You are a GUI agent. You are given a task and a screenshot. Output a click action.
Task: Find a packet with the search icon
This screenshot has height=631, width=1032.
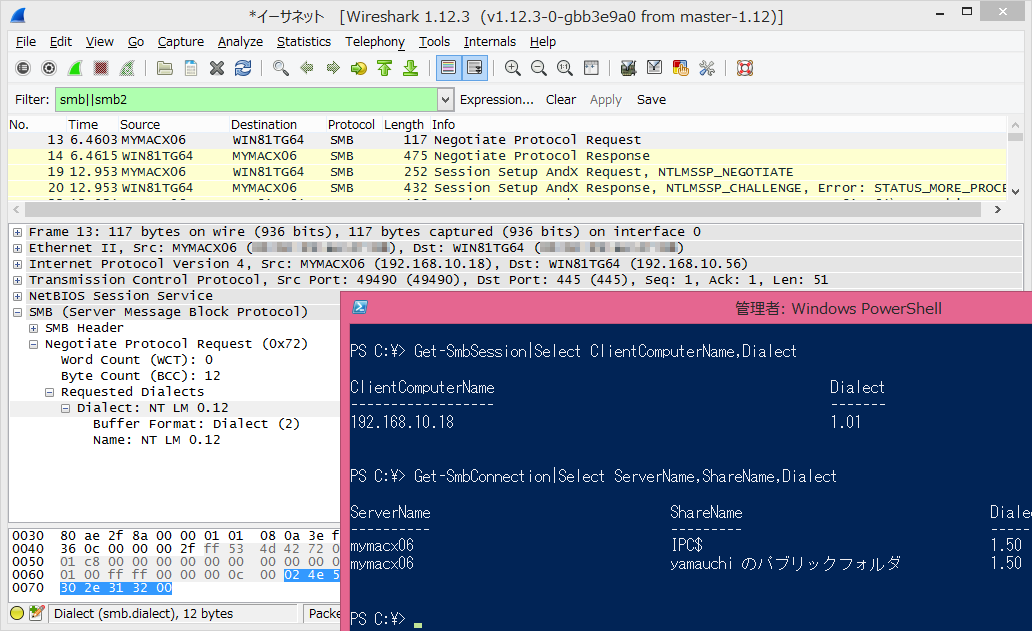[x=280, y=67]
